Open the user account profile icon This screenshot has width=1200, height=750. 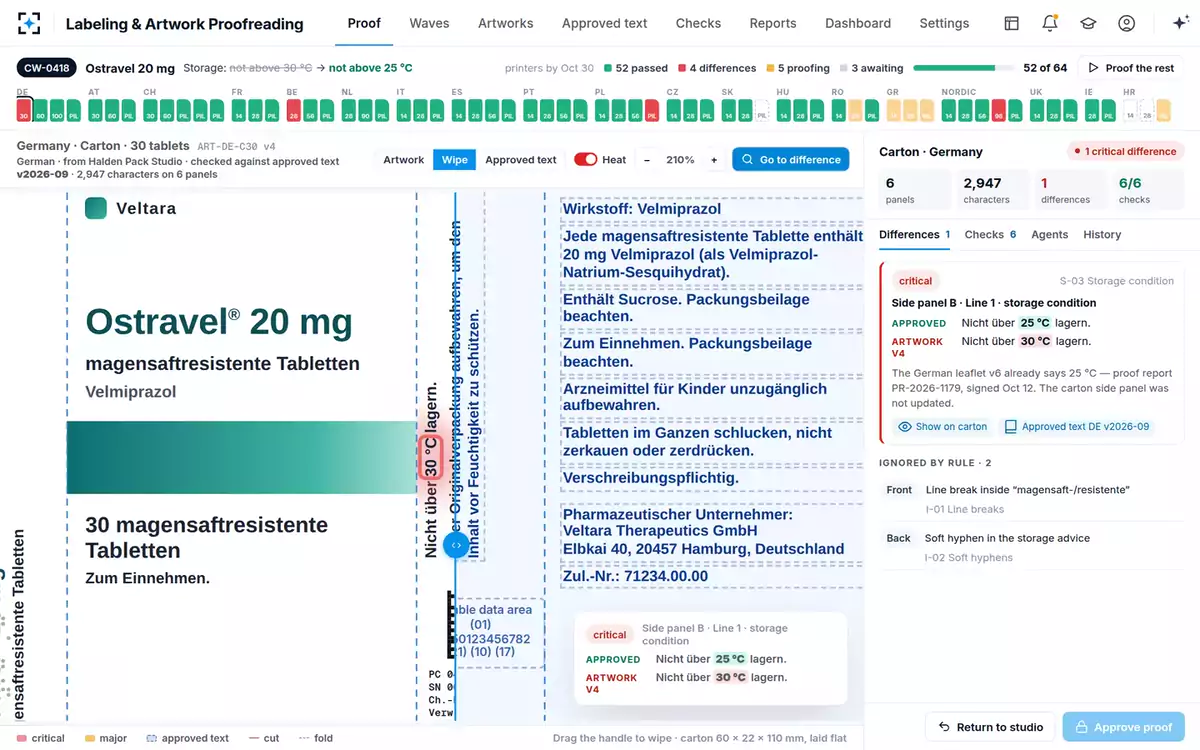1126,23
